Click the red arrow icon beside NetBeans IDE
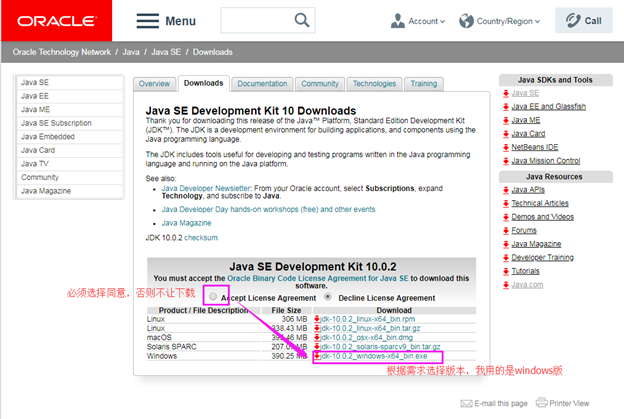 [x=506, y=147]
